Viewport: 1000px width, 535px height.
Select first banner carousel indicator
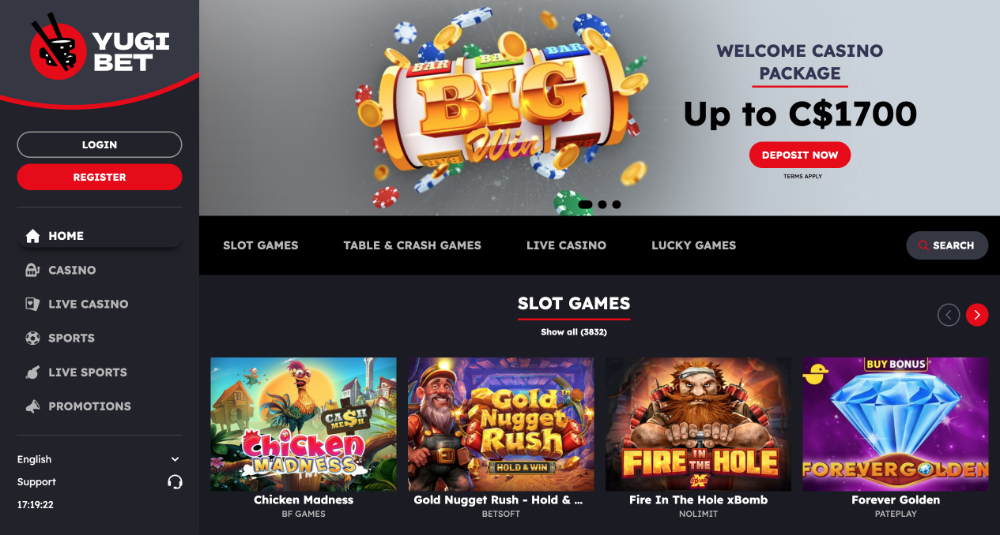(x=585, y=205)
